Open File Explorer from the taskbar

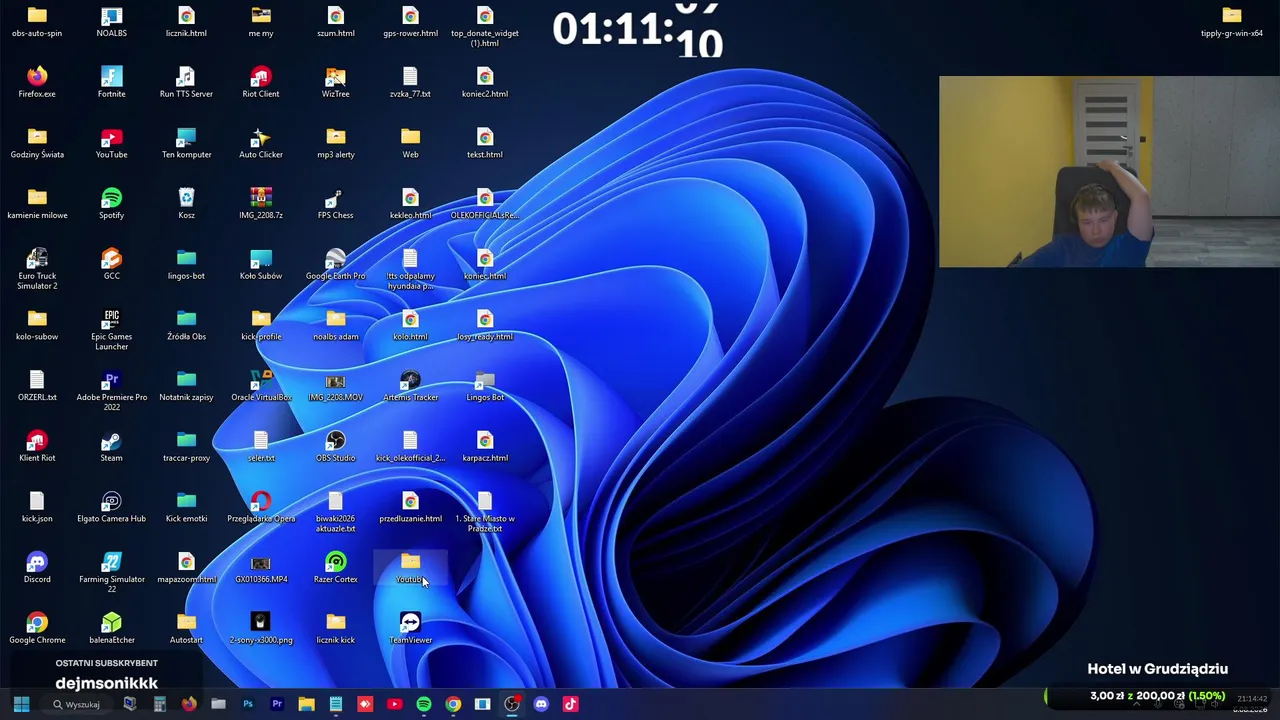pyautogui.click(x=306, y=704)
